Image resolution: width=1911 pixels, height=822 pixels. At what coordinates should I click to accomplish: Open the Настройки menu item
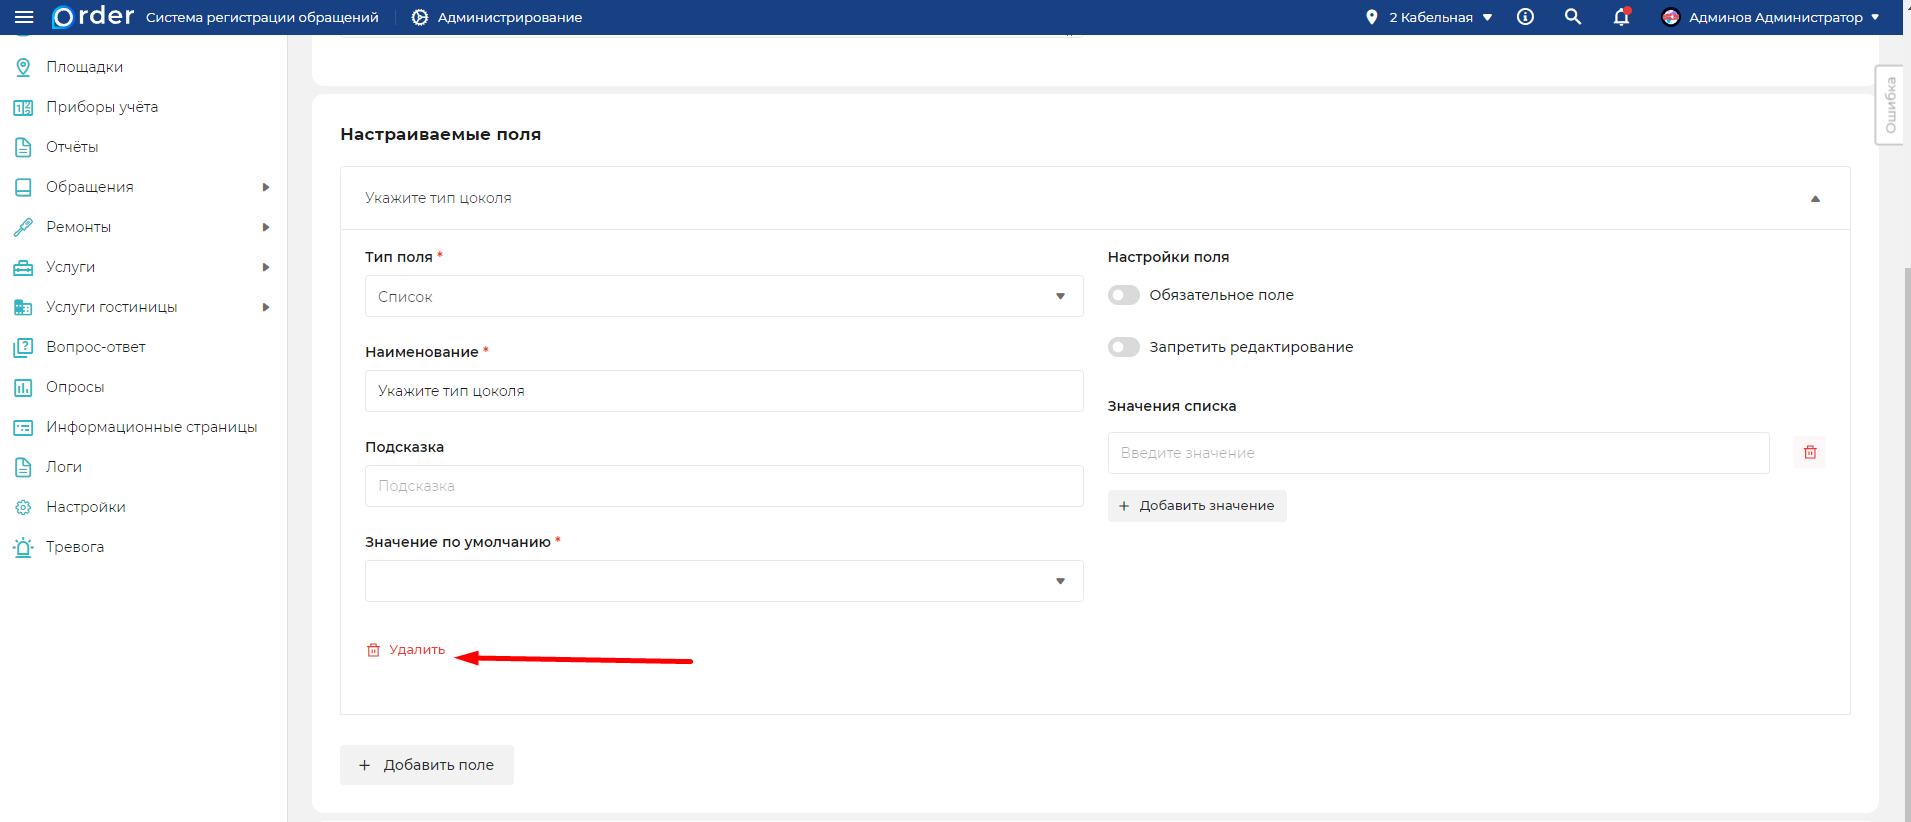pos(86,507)
